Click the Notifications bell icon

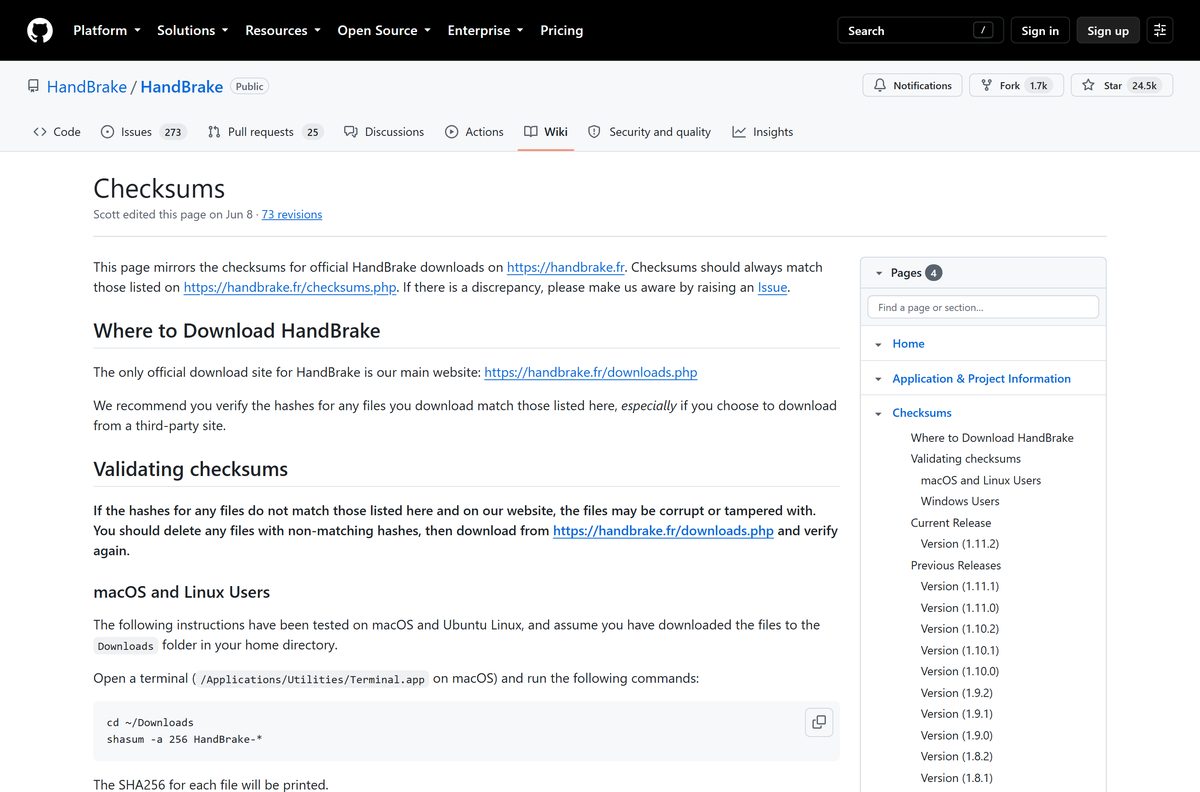[880, 86]
